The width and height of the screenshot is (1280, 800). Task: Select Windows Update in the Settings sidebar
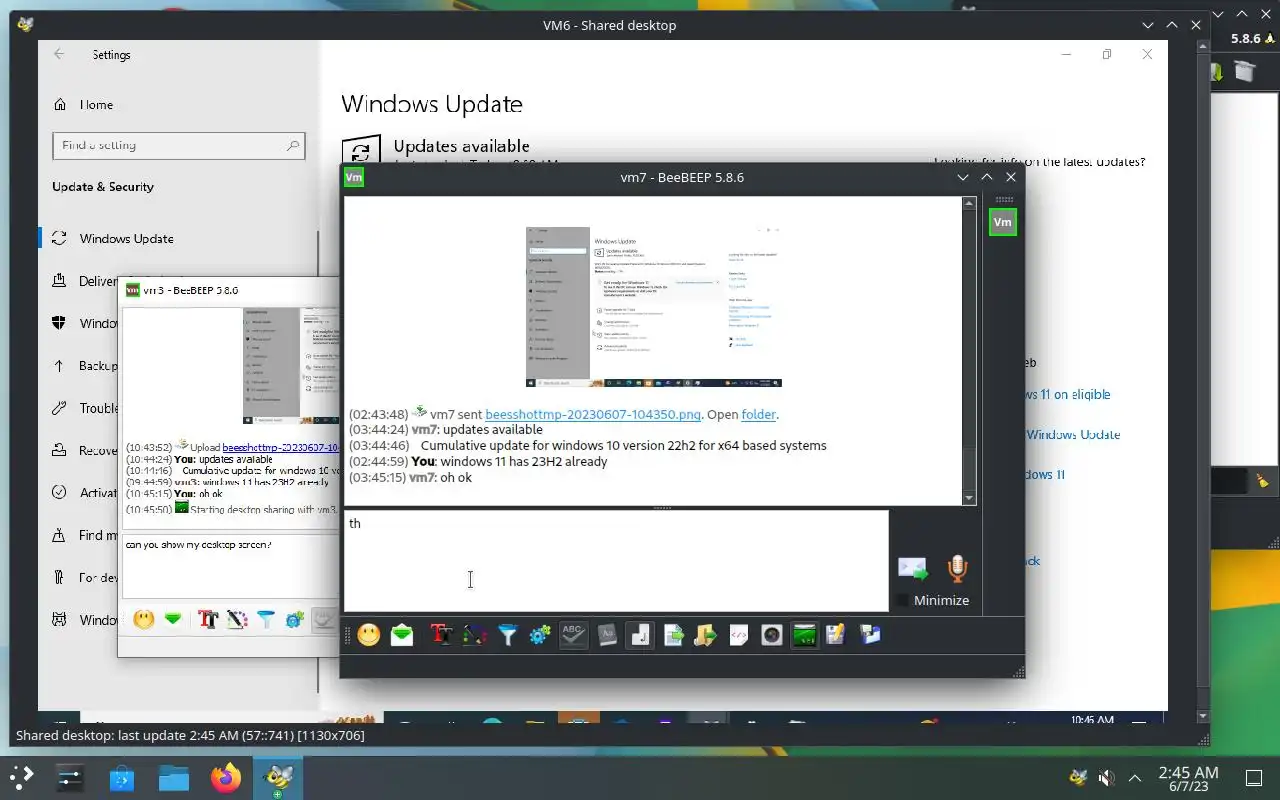click(x=126, y=238)
